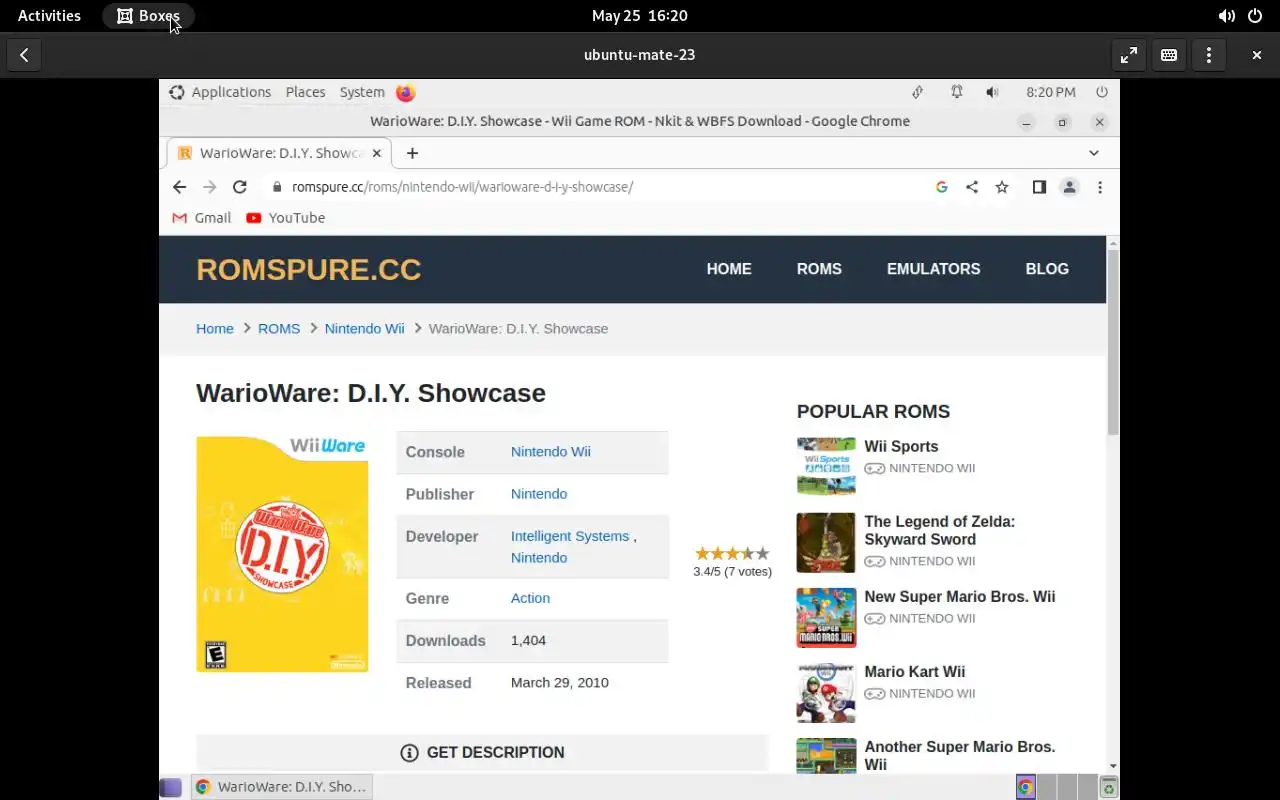Image resolution: width=1280 pixels, height=800 pixels.
Task: Open MATE System menu
Action: click(x=362, y=92)
